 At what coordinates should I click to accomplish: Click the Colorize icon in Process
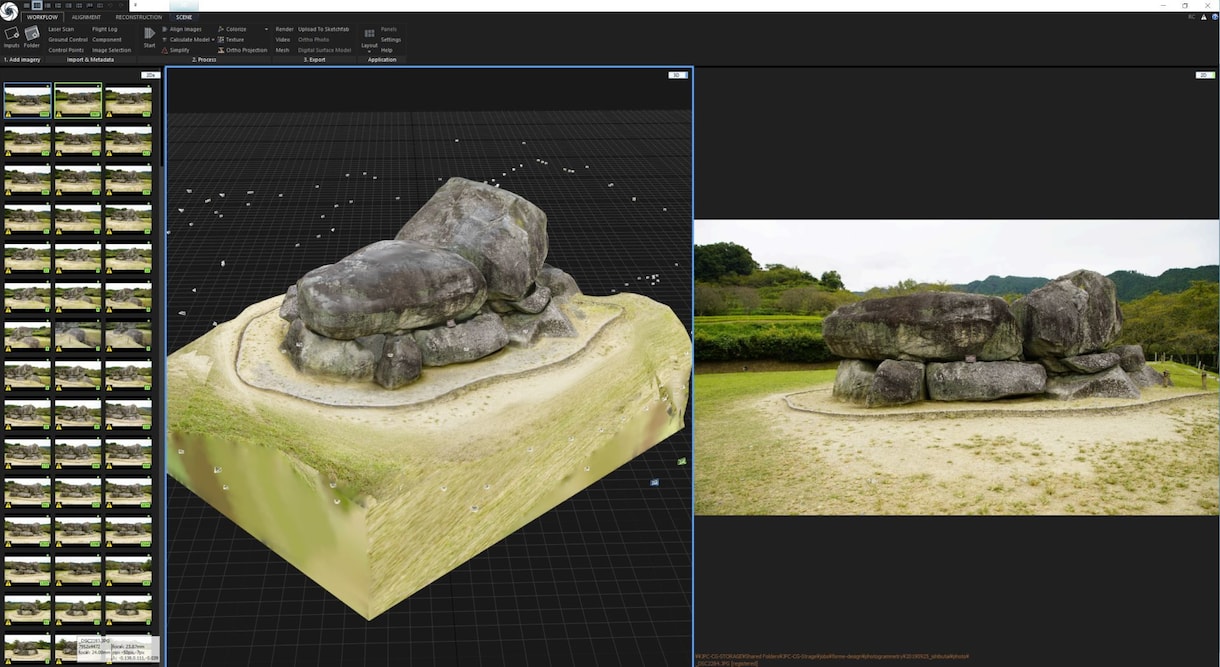(221, 29)
